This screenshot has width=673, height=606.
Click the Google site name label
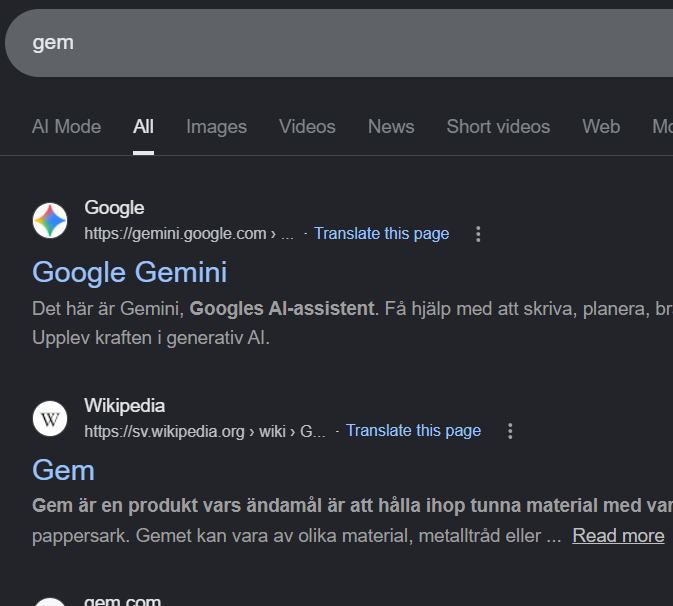pos(114,208)
